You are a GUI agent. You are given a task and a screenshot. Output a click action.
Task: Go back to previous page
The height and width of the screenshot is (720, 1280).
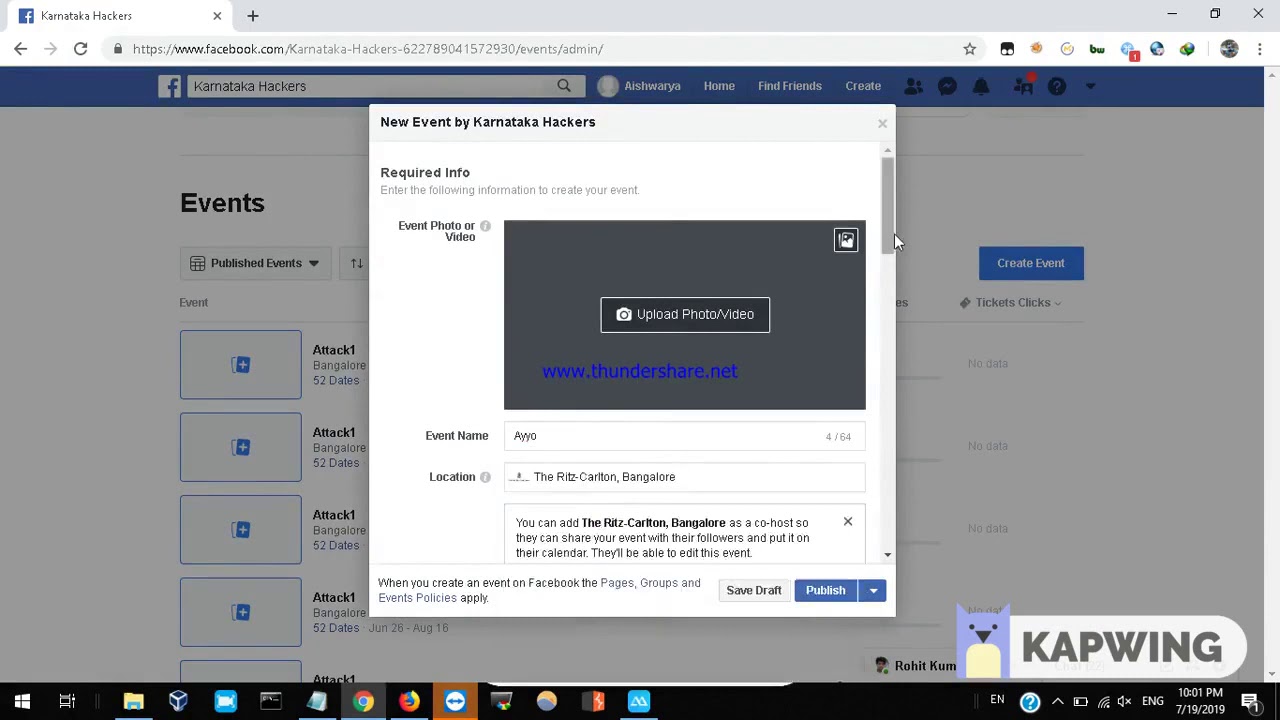coord(21,49)
